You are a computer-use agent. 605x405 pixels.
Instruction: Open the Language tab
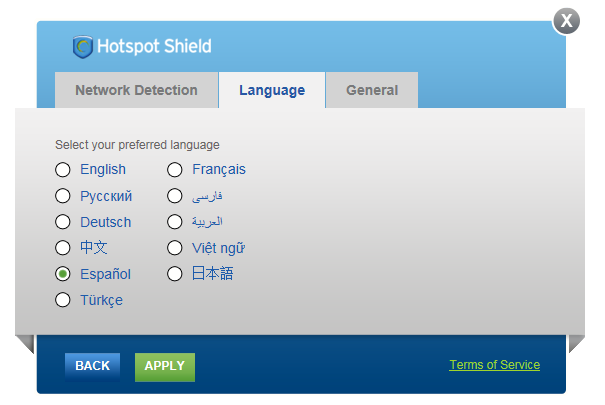click(272, 90)
